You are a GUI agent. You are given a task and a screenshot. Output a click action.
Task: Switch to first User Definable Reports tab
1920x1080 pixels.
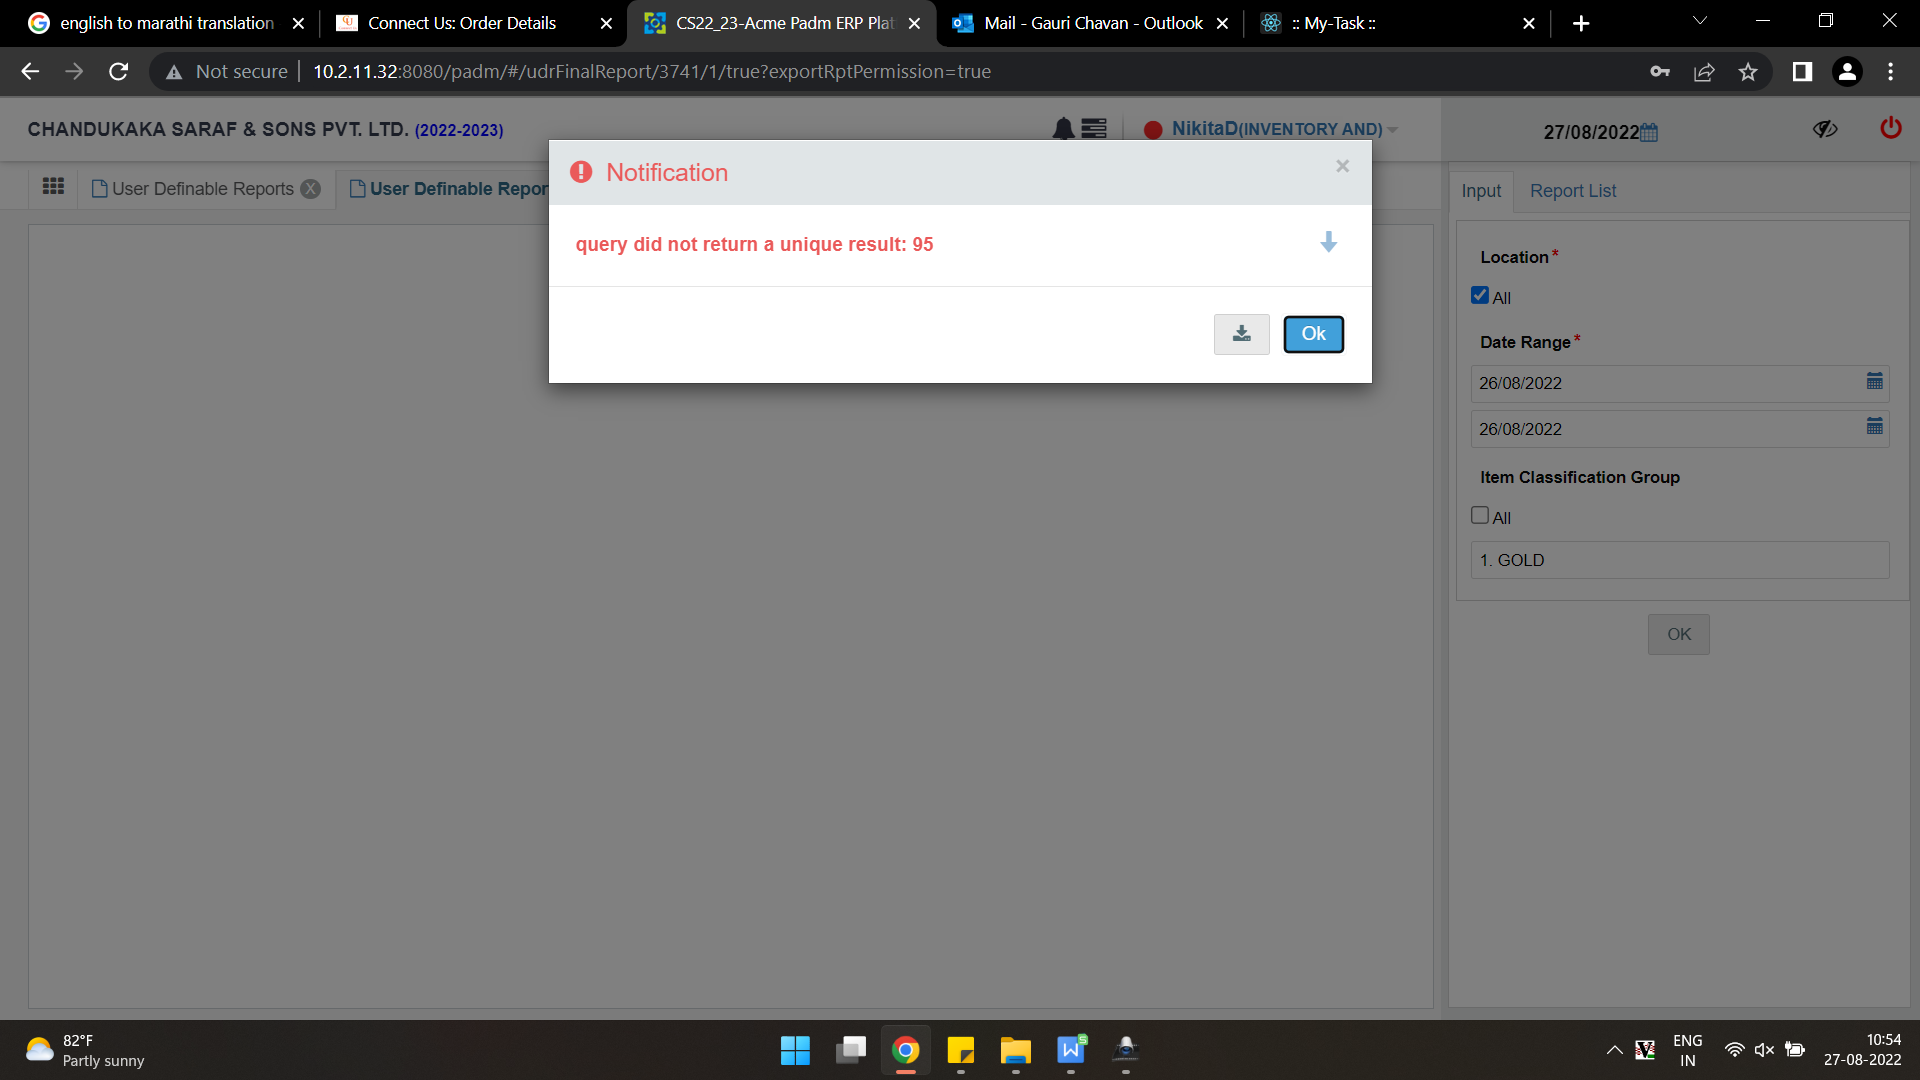pyautogui.click(x=193, y=189)
